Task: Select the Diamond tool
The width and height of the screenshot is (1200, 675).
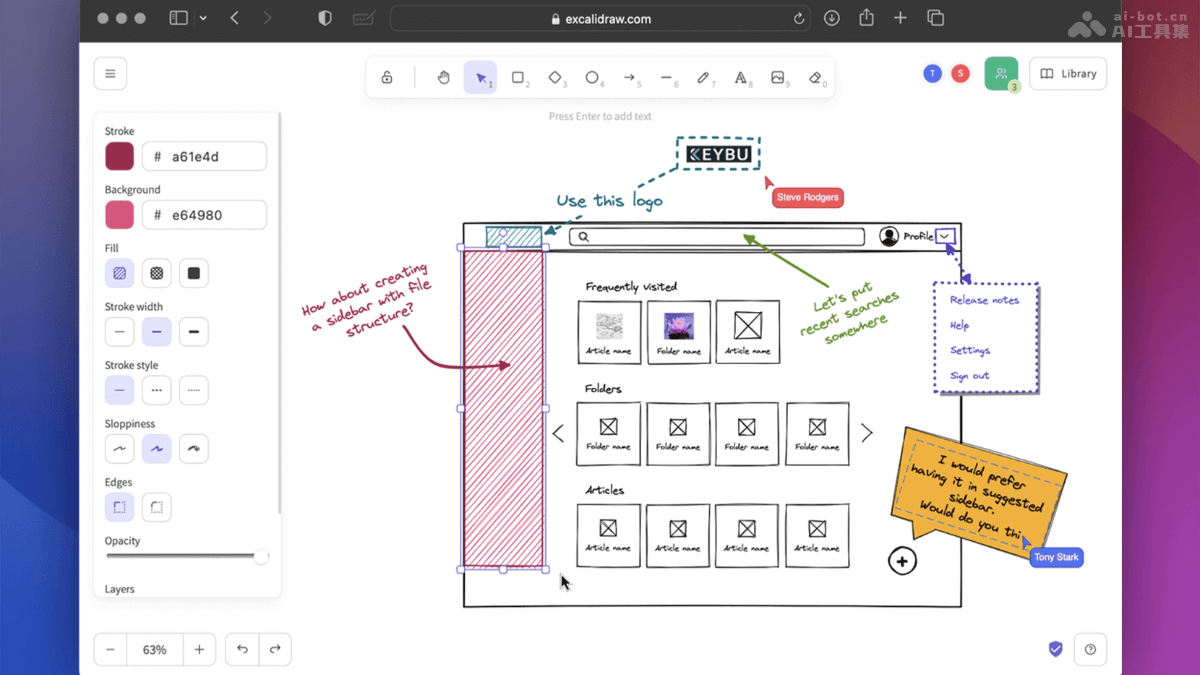Action: 557,77
